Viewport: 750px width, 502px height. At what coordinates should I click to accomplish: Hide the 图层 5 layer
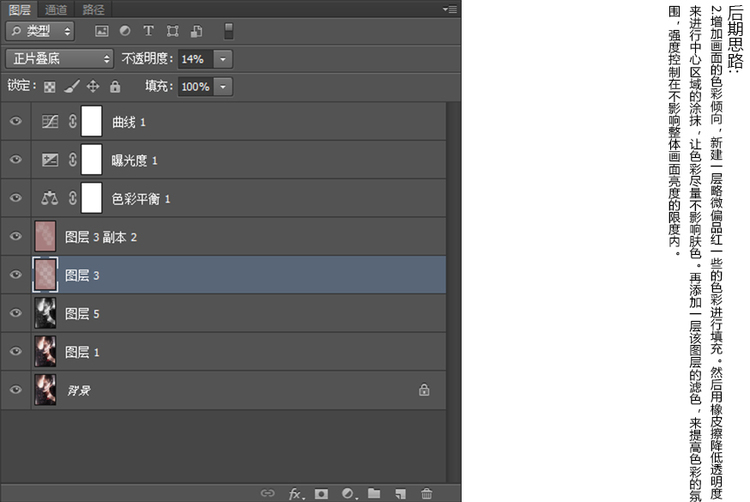pos(15,313)
